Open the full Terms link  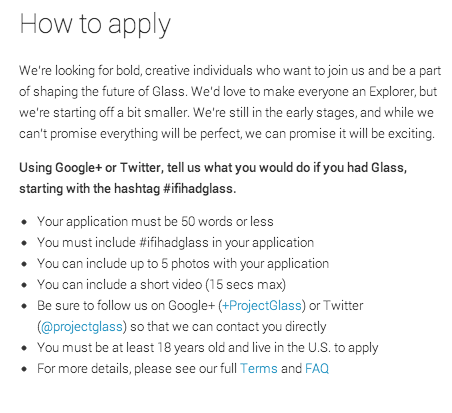click(x=259, y=369)
